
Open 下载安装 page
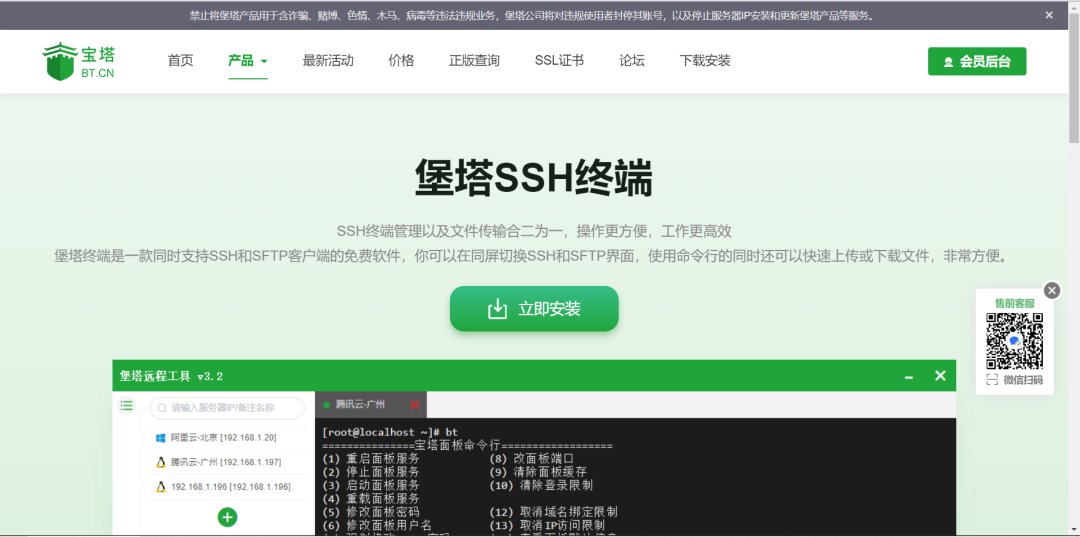pyautogui.click(x=705, y=61)
